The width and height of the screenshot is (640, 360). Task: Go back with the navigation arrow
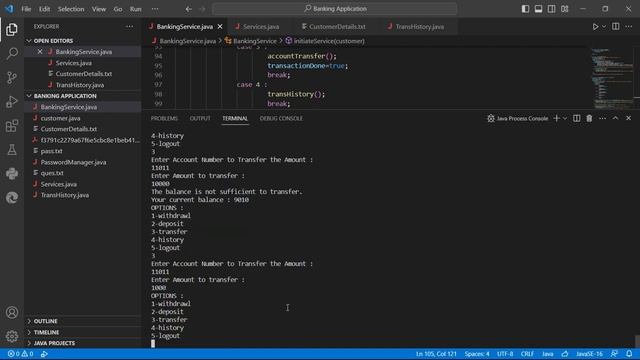[x=188, y=9]
